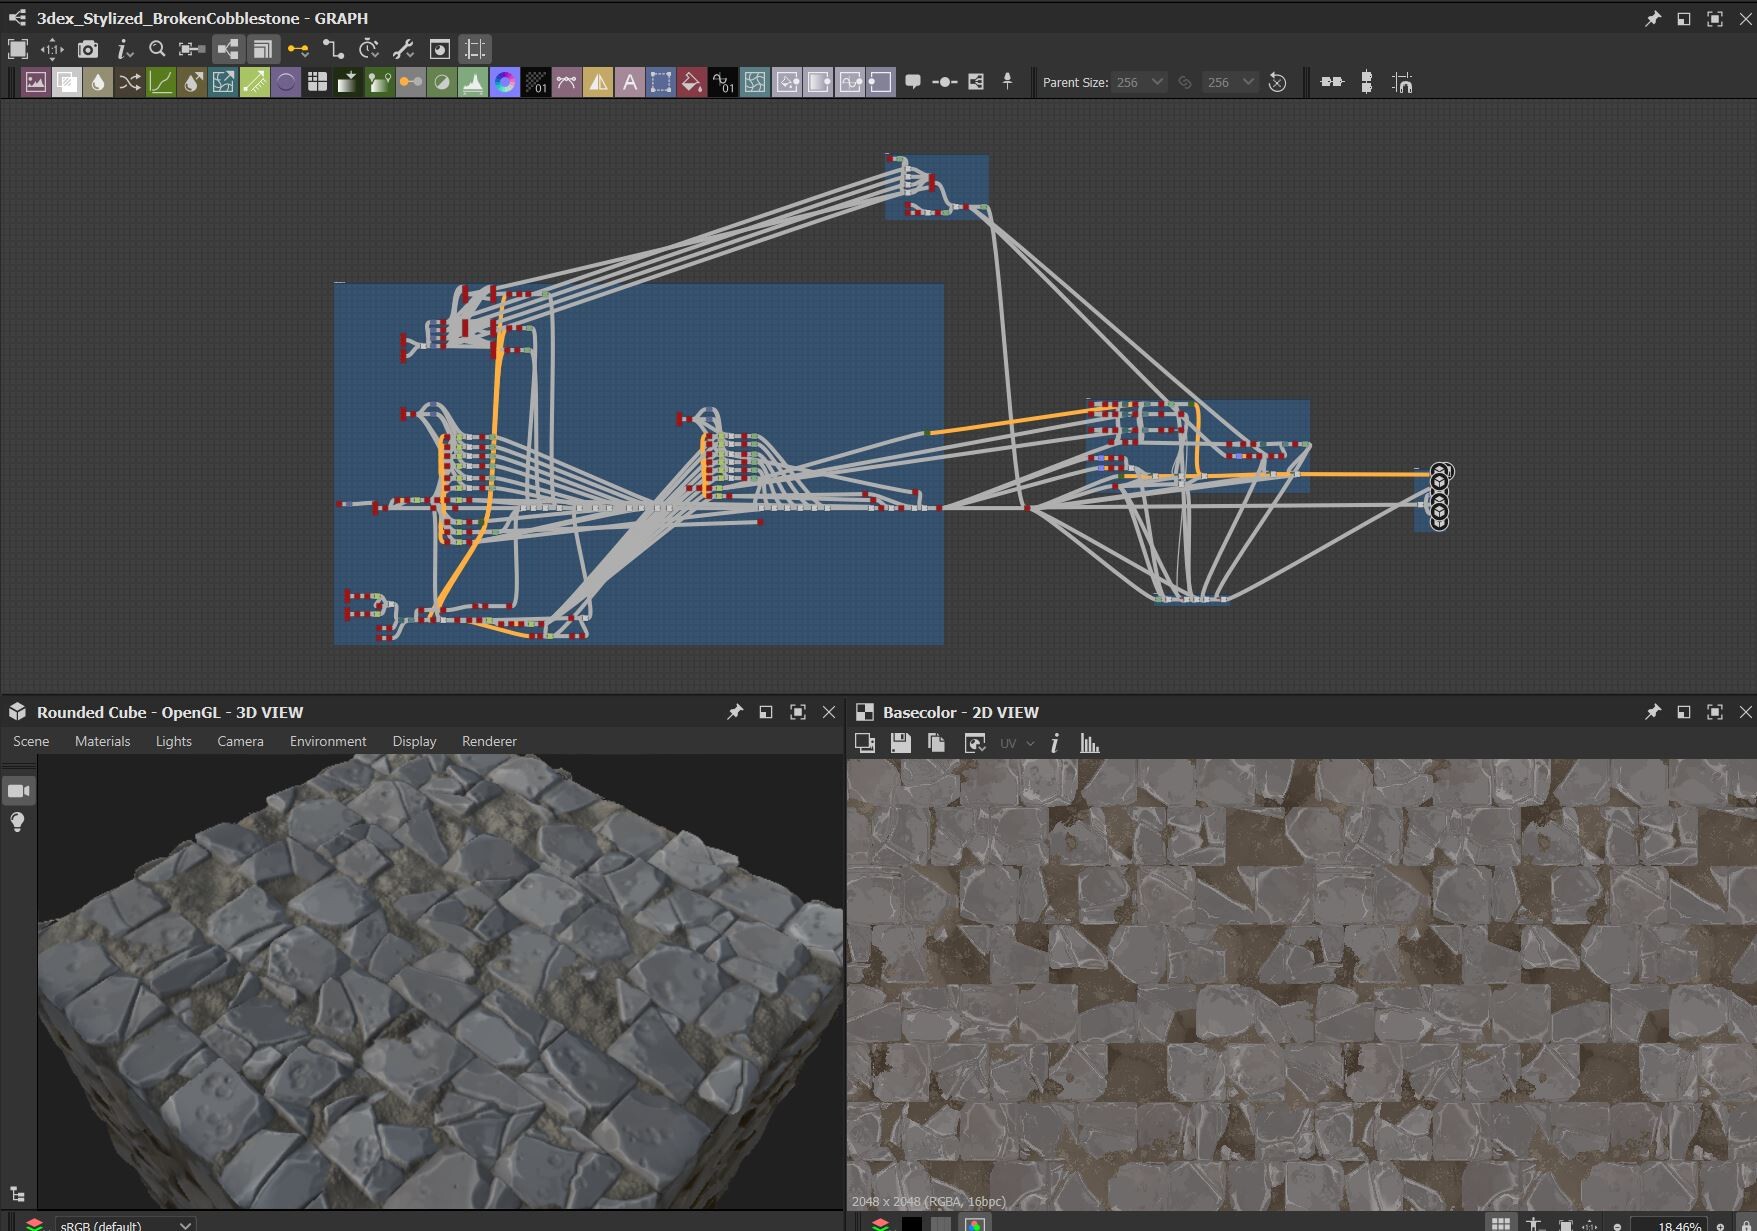1757x1231 pixels.
Task: Pin the Basecolor 2D View panel
Action: pyautogui.click(x=1651, y=712)
